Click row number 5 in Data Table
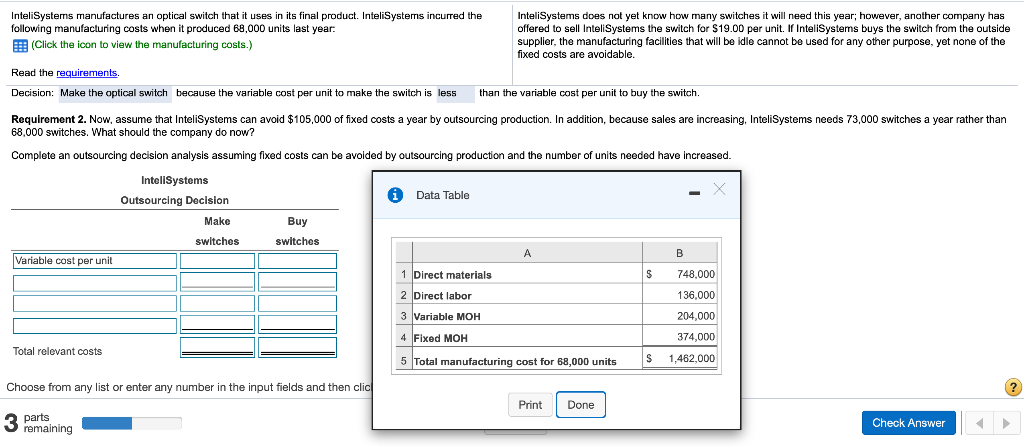This screenshot has height=448, width=1024. 404,360
